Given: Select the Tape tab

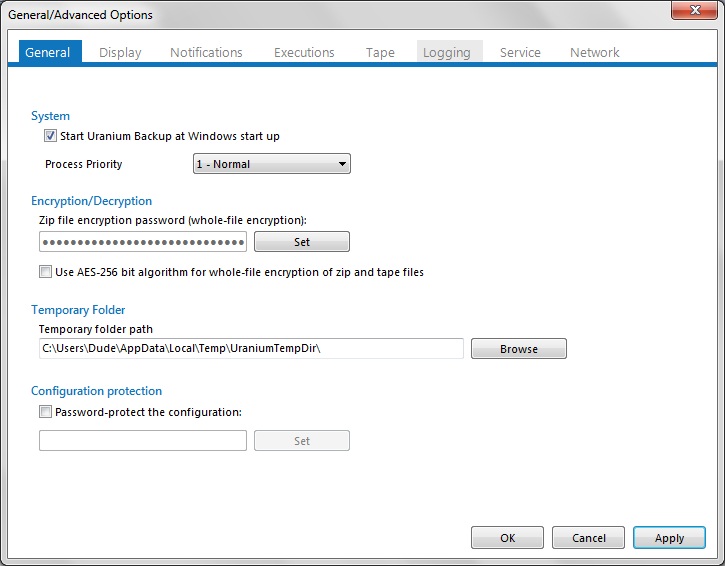Looking at the screenshot, I should coord(380,52).
